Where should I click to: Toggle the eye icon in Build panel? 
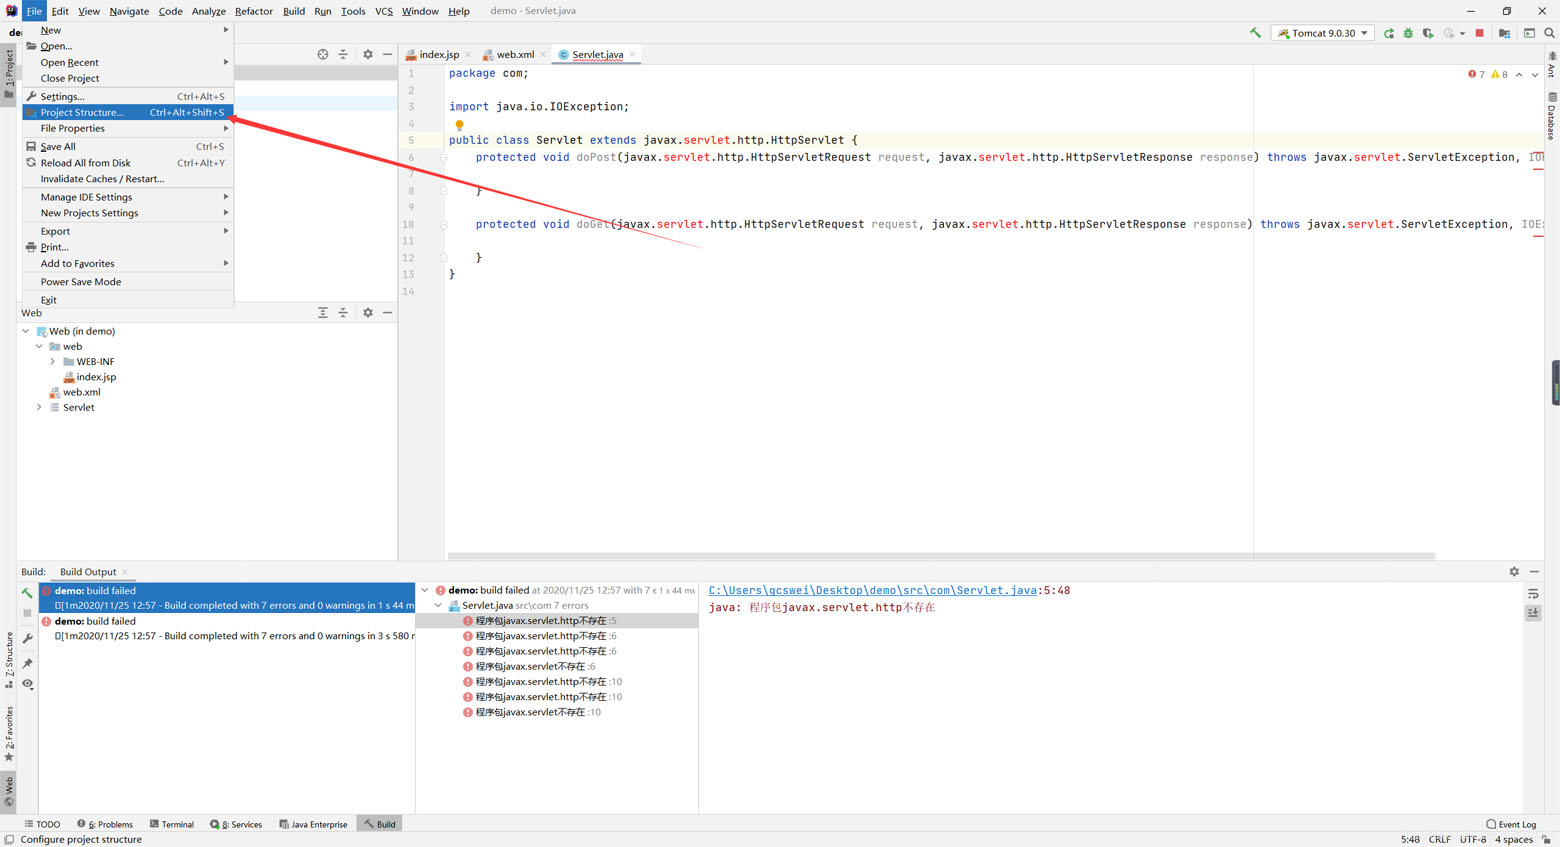(x=28, y=684)
